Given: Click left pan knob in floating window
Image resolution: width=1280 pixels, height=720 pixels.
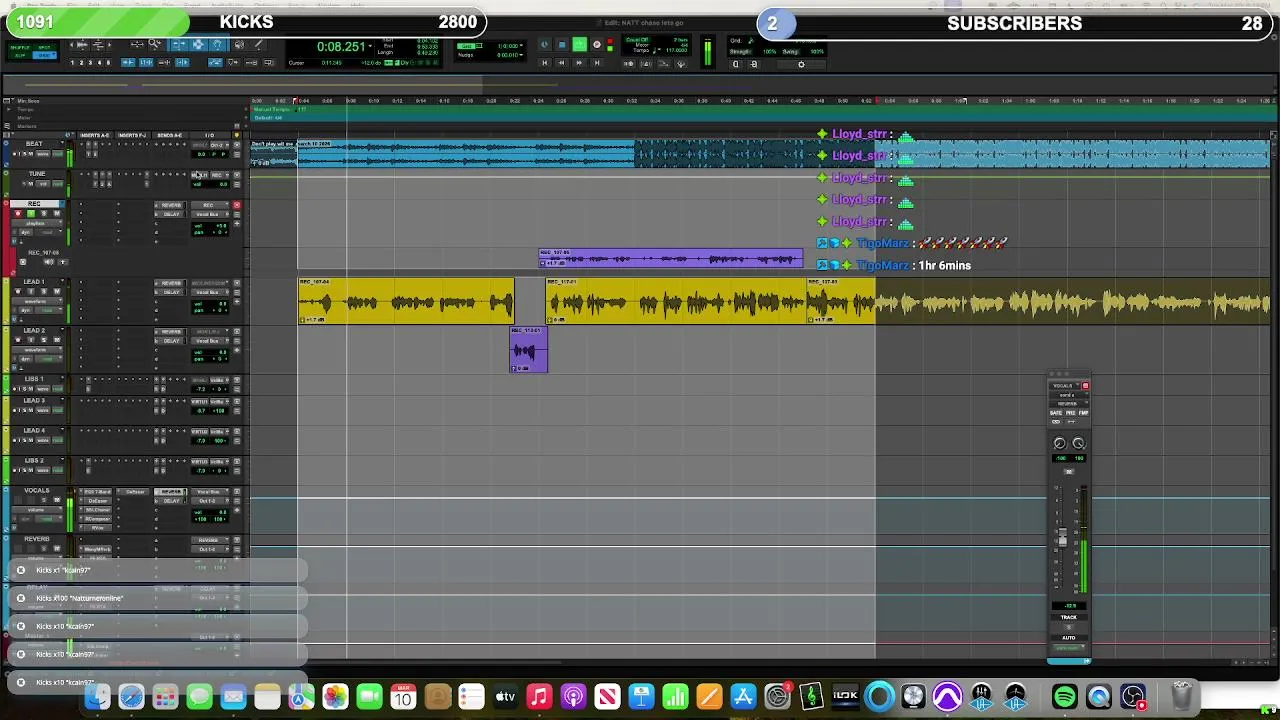Looking at the screenshot, I should (x=1059, y=443).
